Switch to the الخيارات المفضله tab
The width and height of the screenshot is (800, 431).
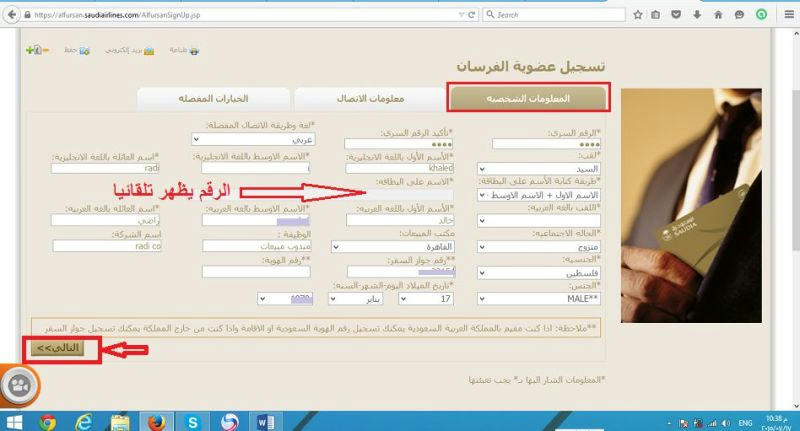coord(213,98)
